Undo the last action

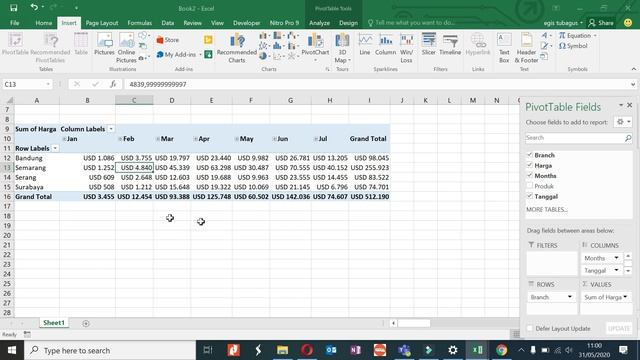[34, 7]
